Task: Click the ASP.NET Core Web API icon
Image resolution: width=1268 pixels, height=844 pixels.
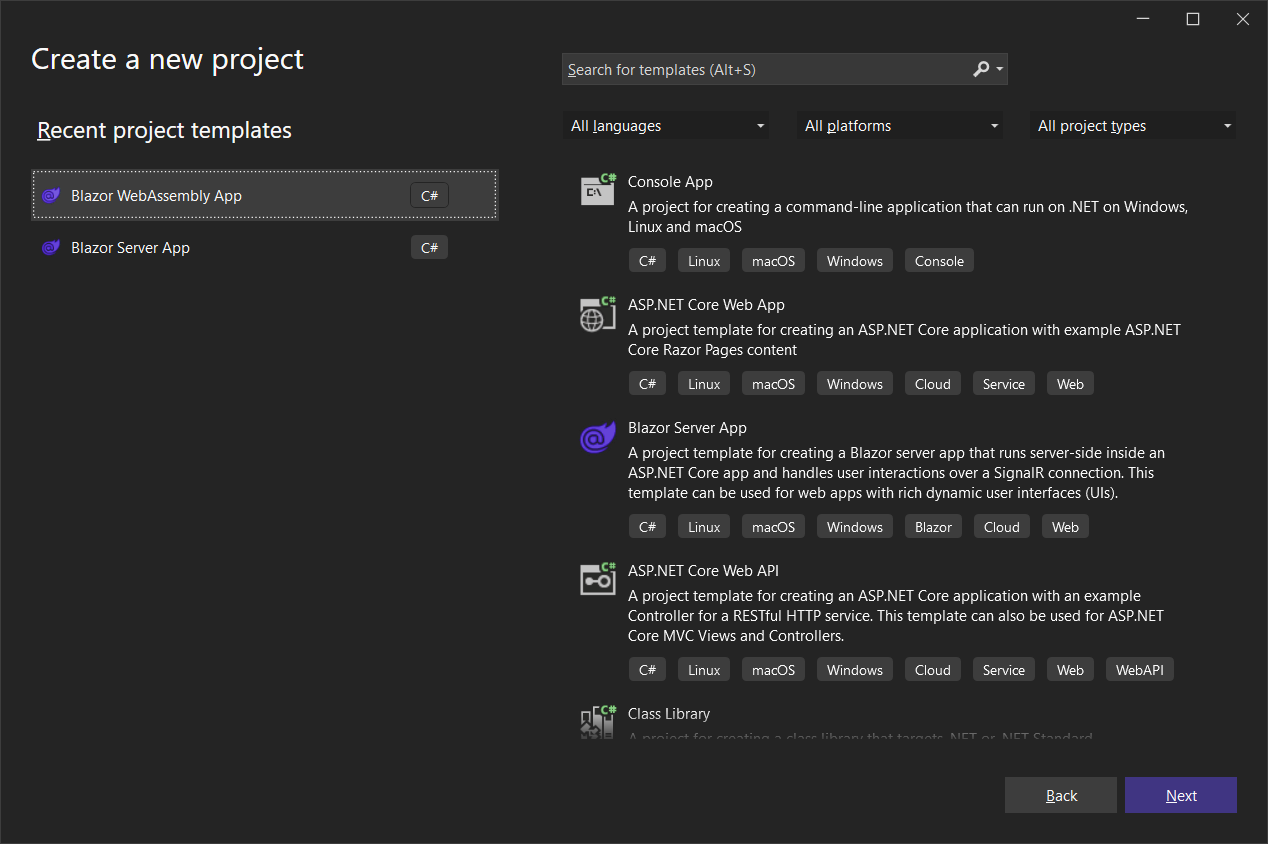Action: tap(598, 579)
